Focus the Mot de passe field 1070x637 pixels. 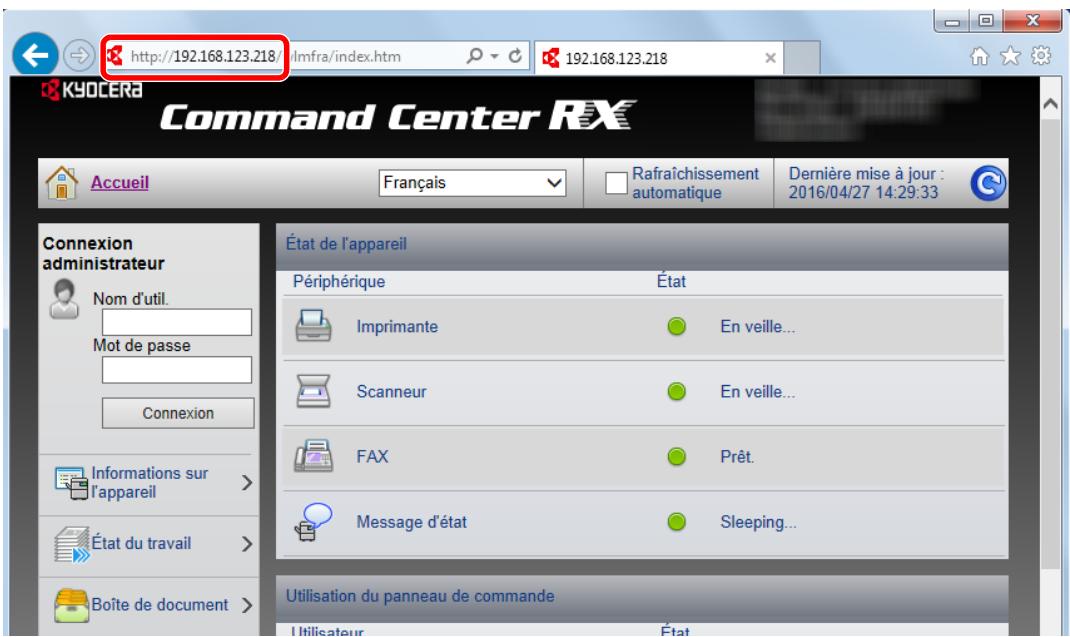177,370
